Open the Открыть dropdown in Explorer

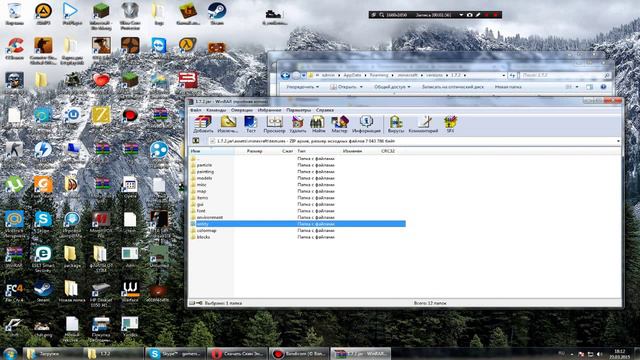pos(346,87)
